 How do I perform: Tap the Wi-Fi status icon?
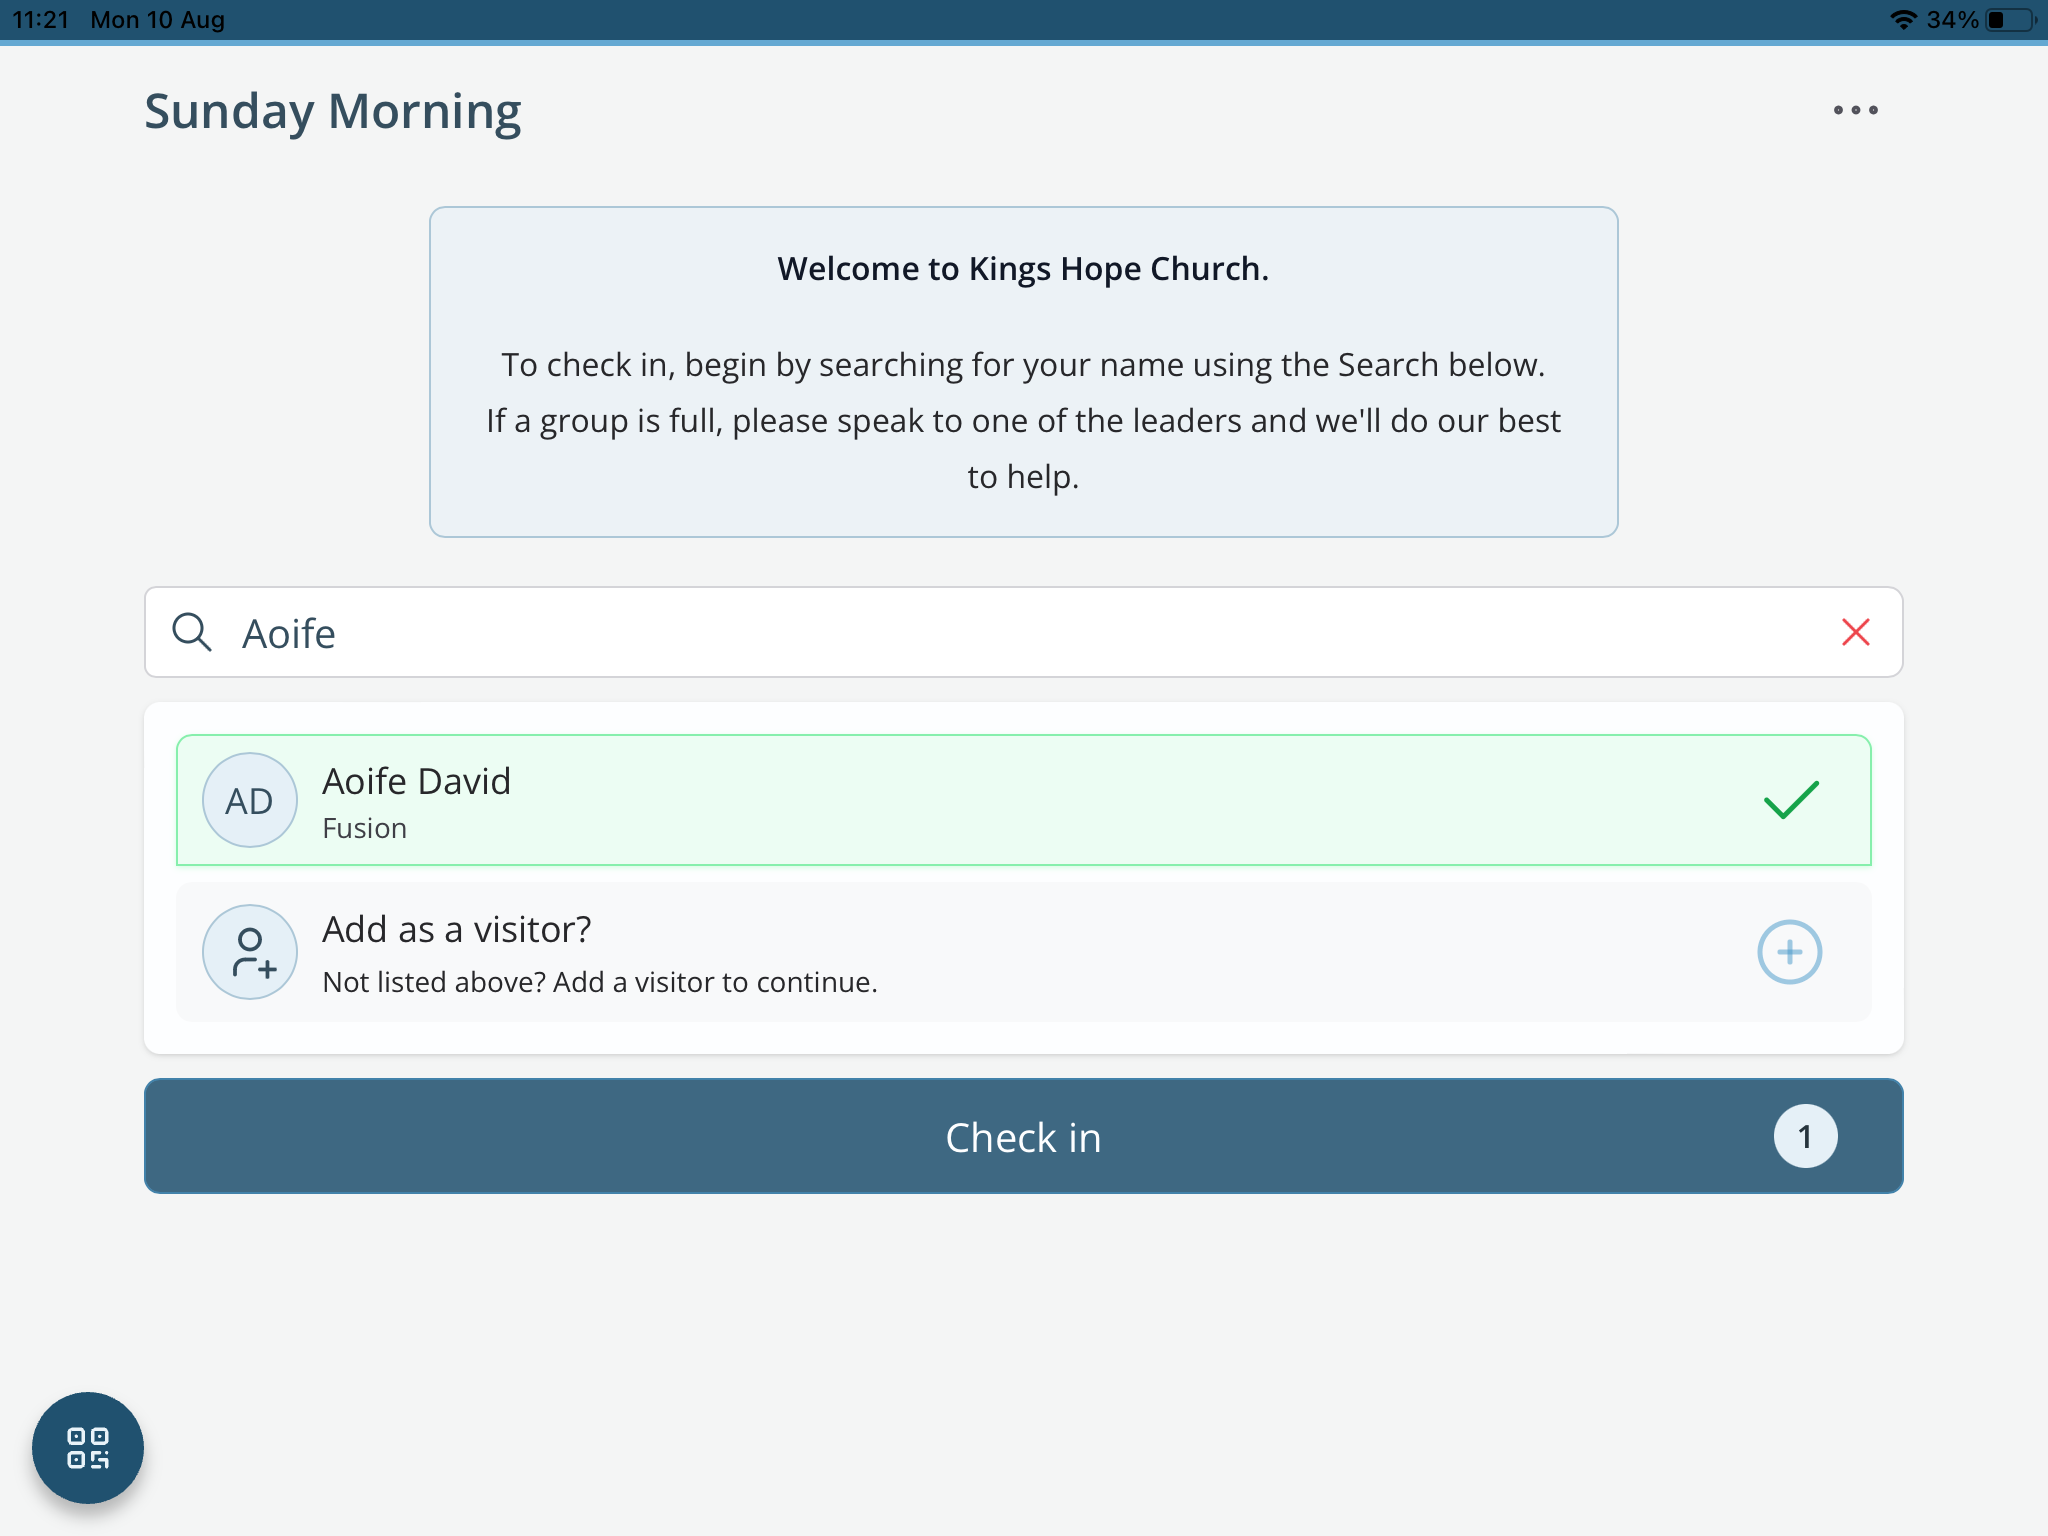(1903, 20)
